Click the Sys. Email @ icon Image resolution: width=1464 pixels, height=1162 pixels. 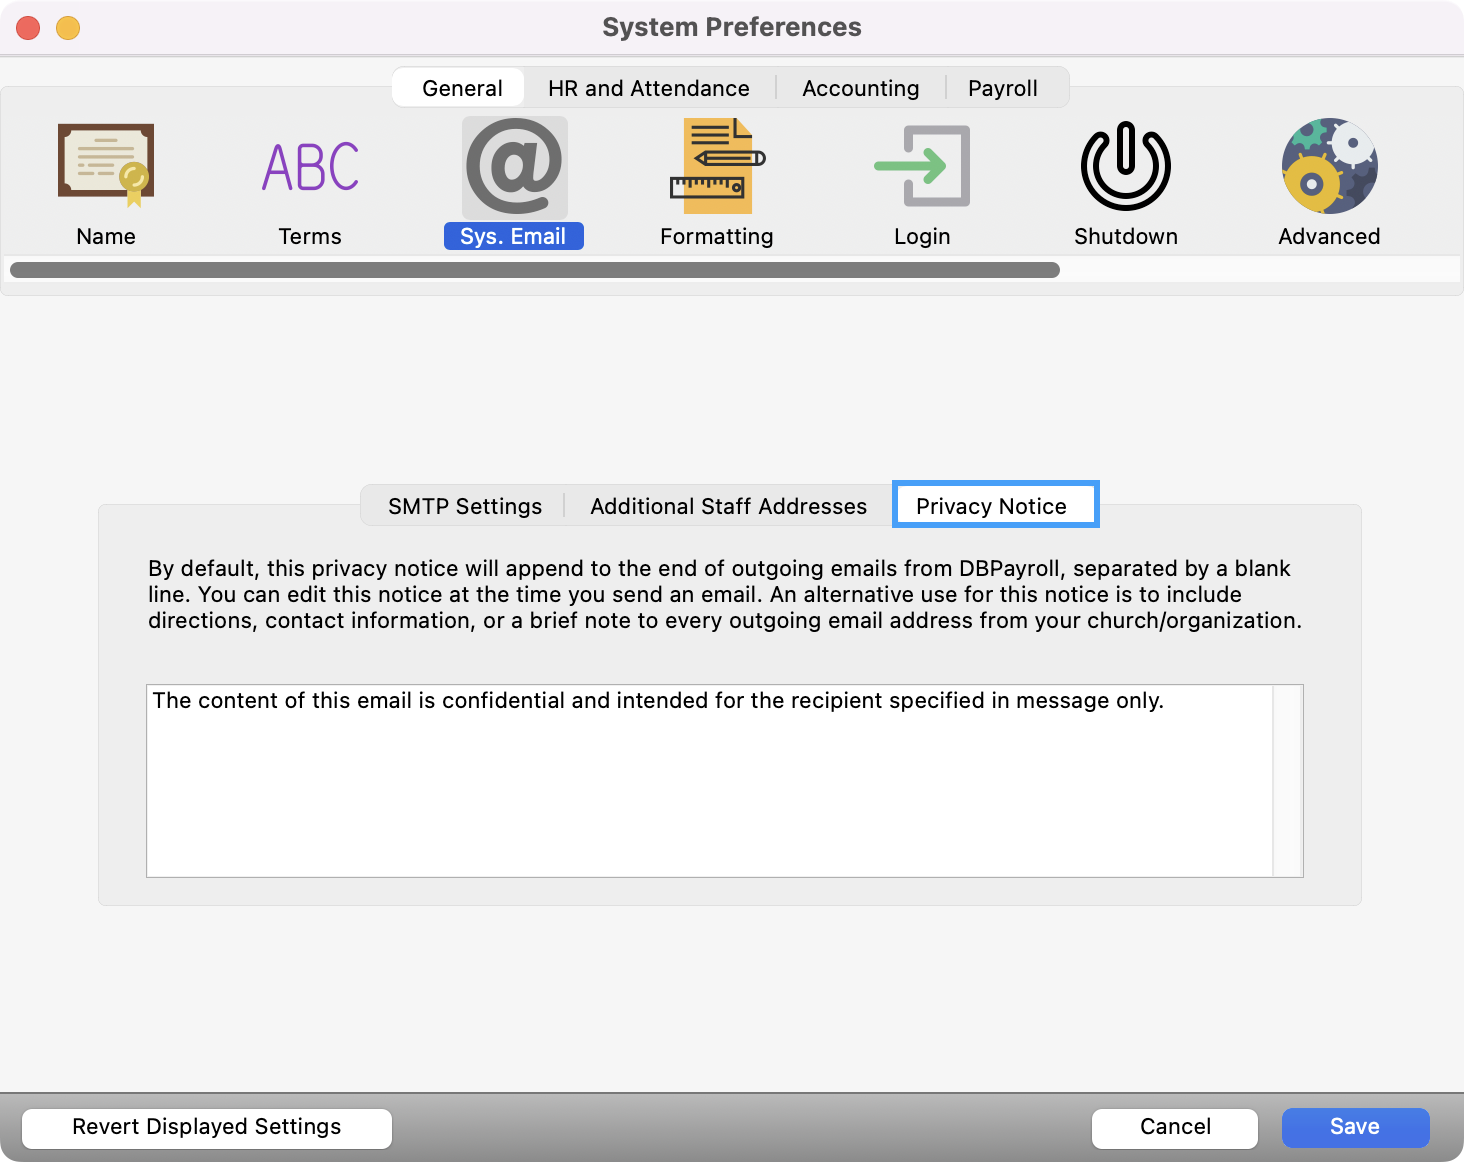tap(514, 166)
